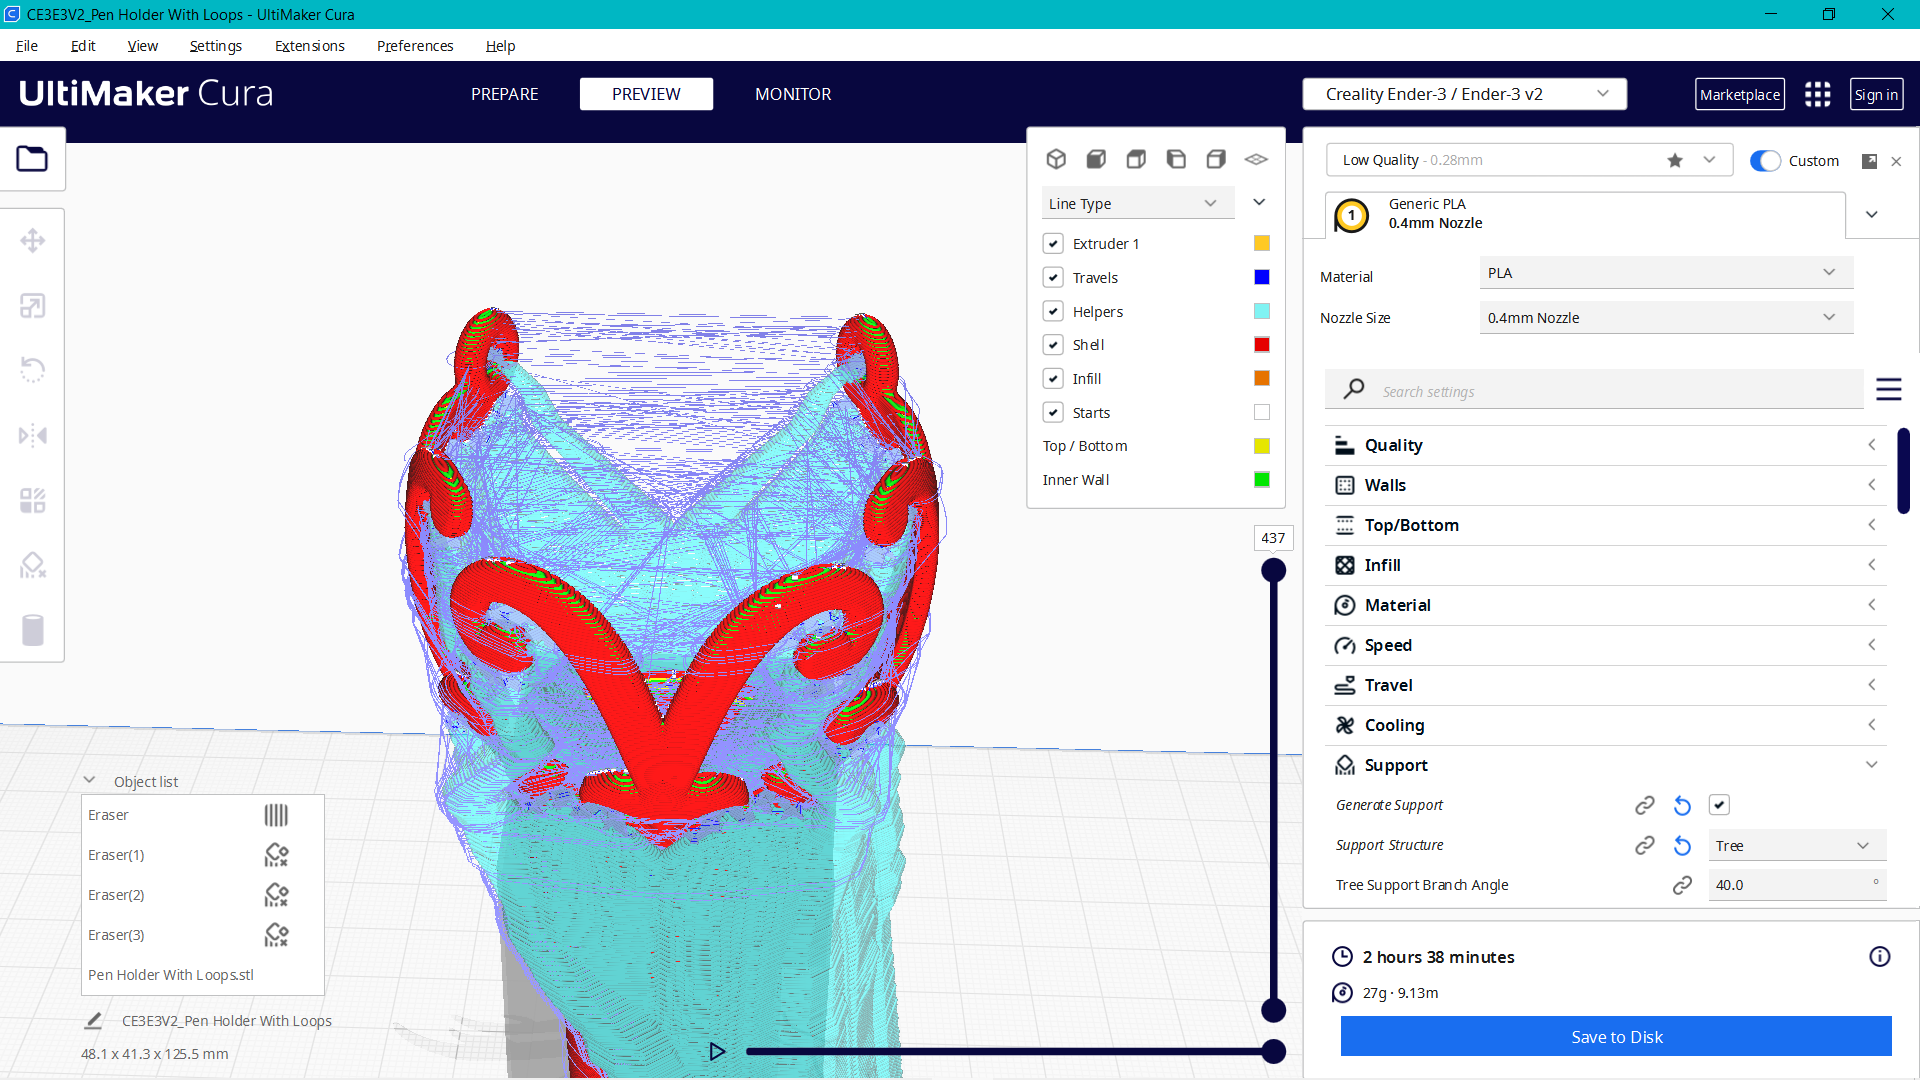Reset Support Structure to default
1920x1080 pixels.
coord(1682,846)
